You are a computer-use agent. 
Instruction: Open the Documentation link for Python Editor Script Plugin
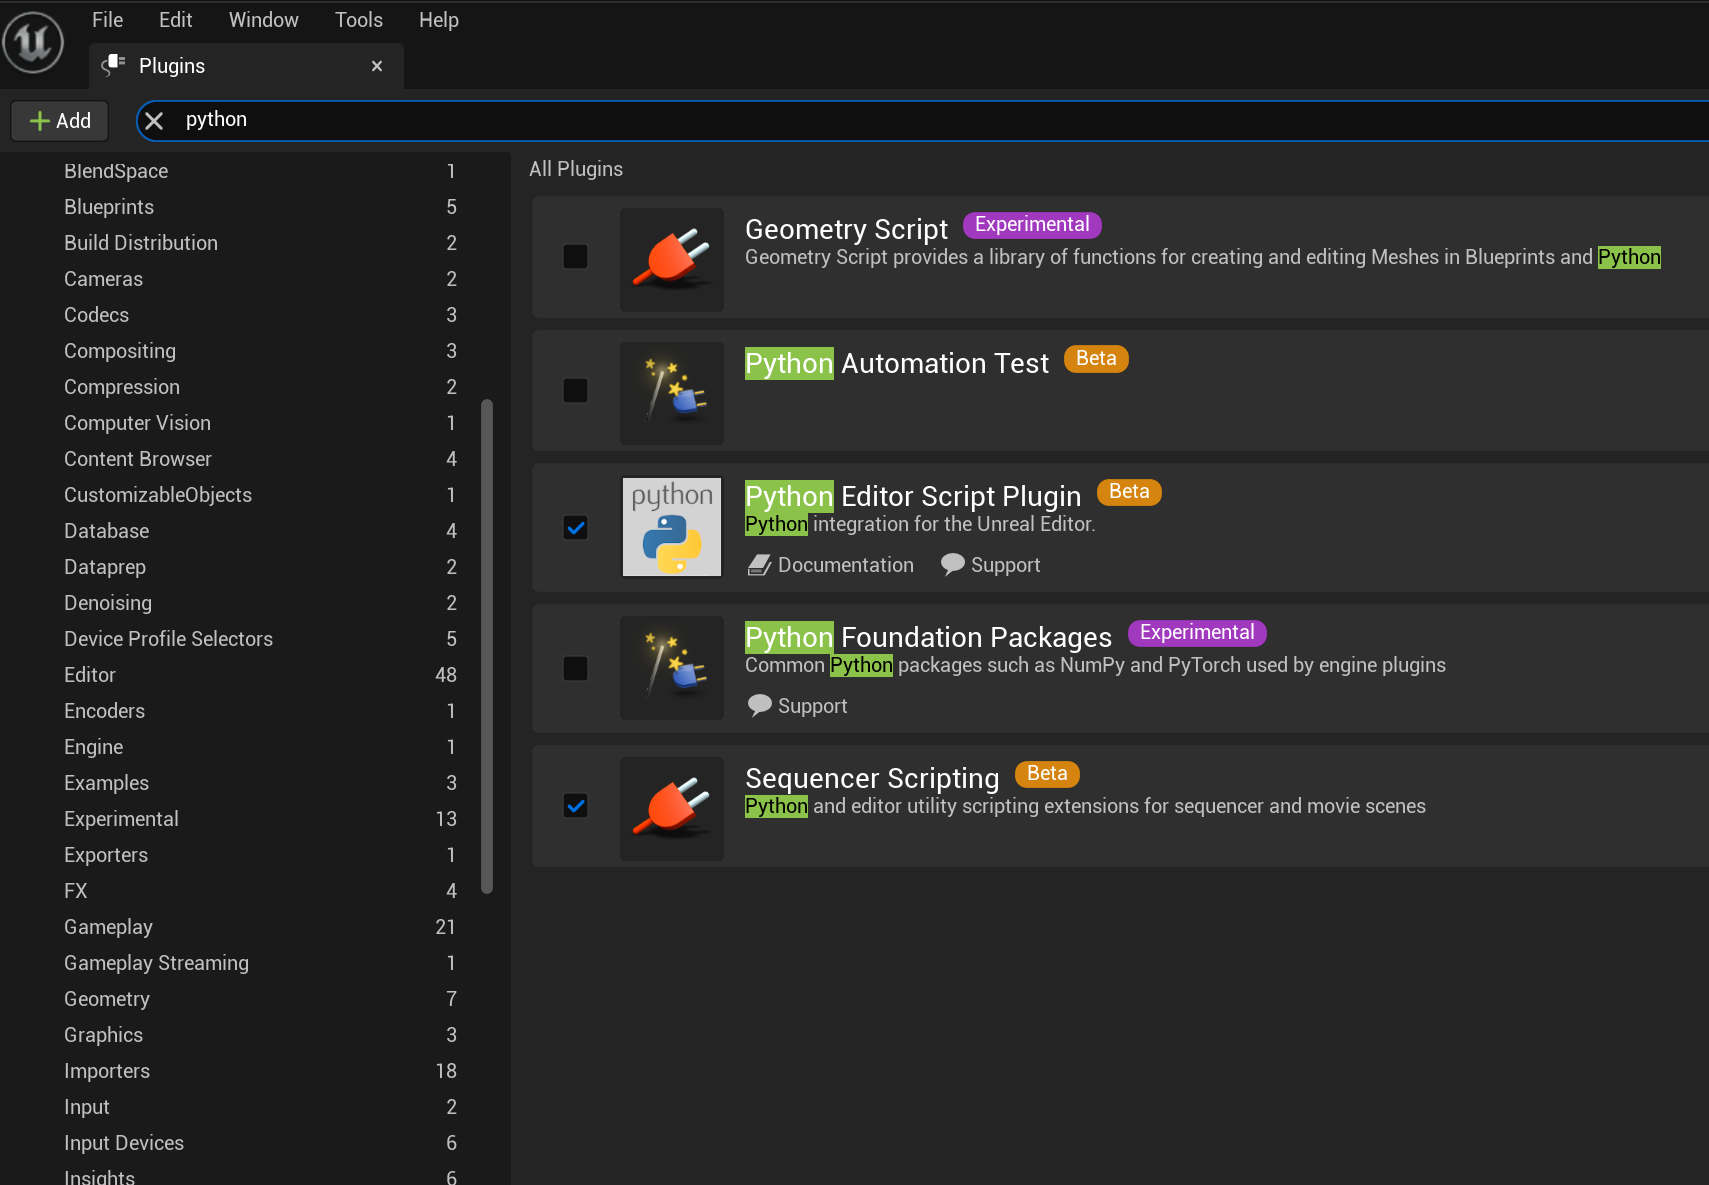831,565
